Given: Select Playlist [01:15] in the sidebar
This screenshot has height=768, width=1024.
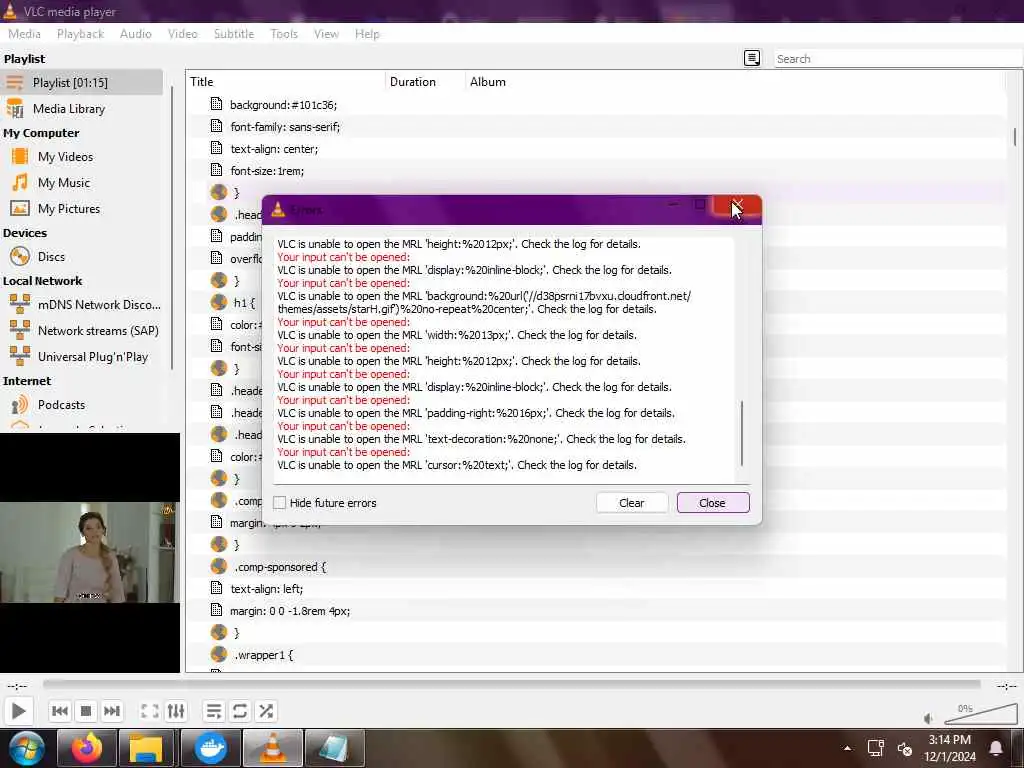Looking at the screenshot, I should [82, 82].
